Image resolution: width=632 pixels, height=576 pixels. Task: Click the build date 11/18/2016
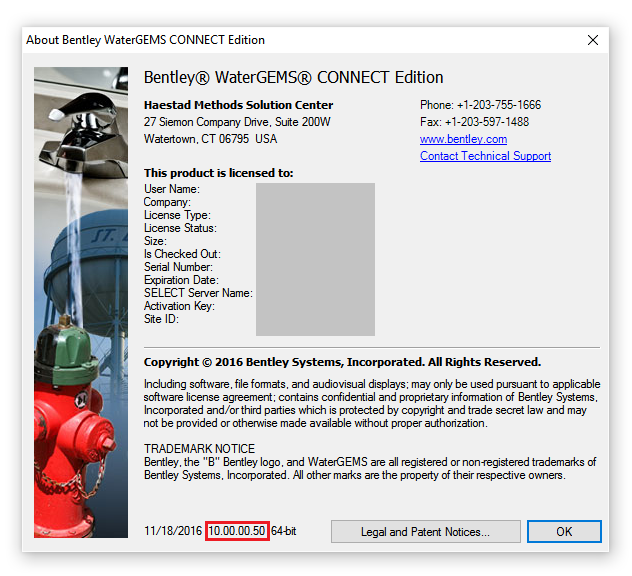(x=173, y=531)
